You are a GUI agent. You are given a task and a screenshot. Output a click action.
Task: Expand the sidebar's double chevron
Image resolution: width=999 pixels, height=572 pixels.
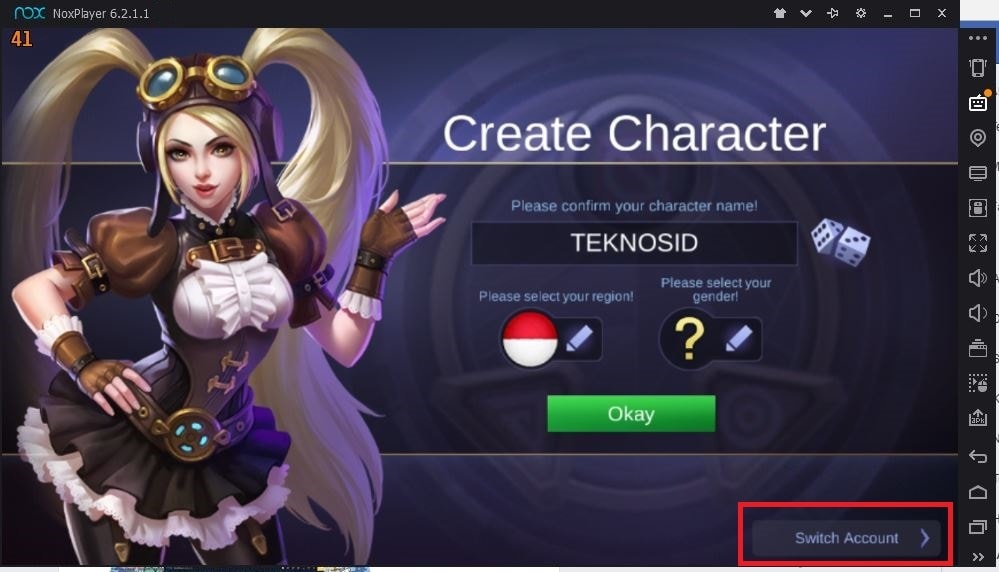point(978,557)
